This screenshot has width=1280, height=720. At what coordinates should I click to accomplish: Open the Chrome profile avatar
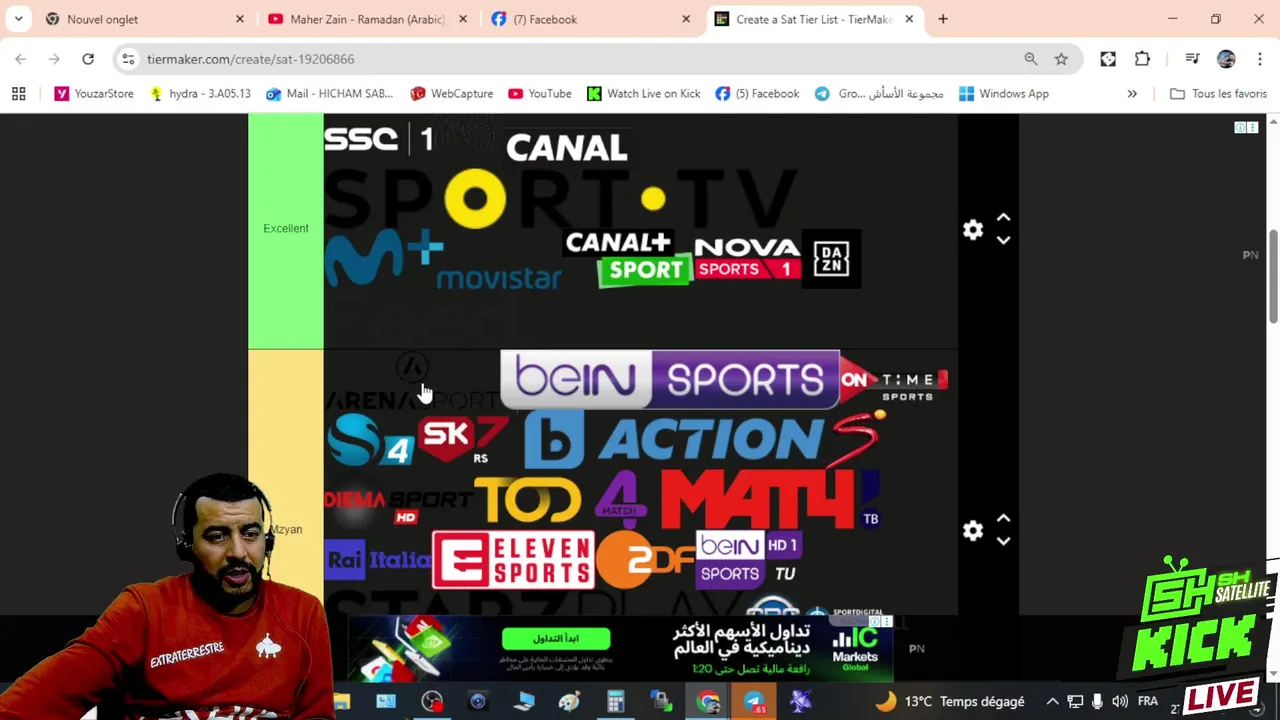(x=1226, y=59)
